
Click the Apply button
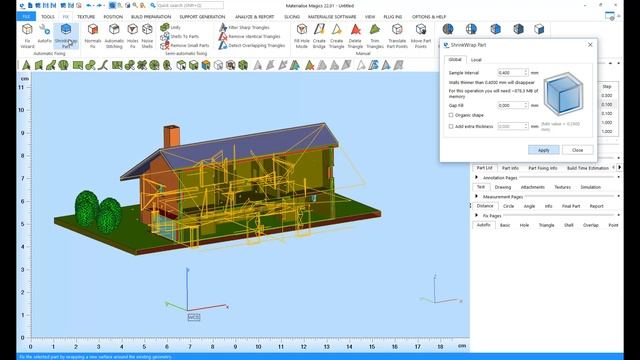click(543, 150)
